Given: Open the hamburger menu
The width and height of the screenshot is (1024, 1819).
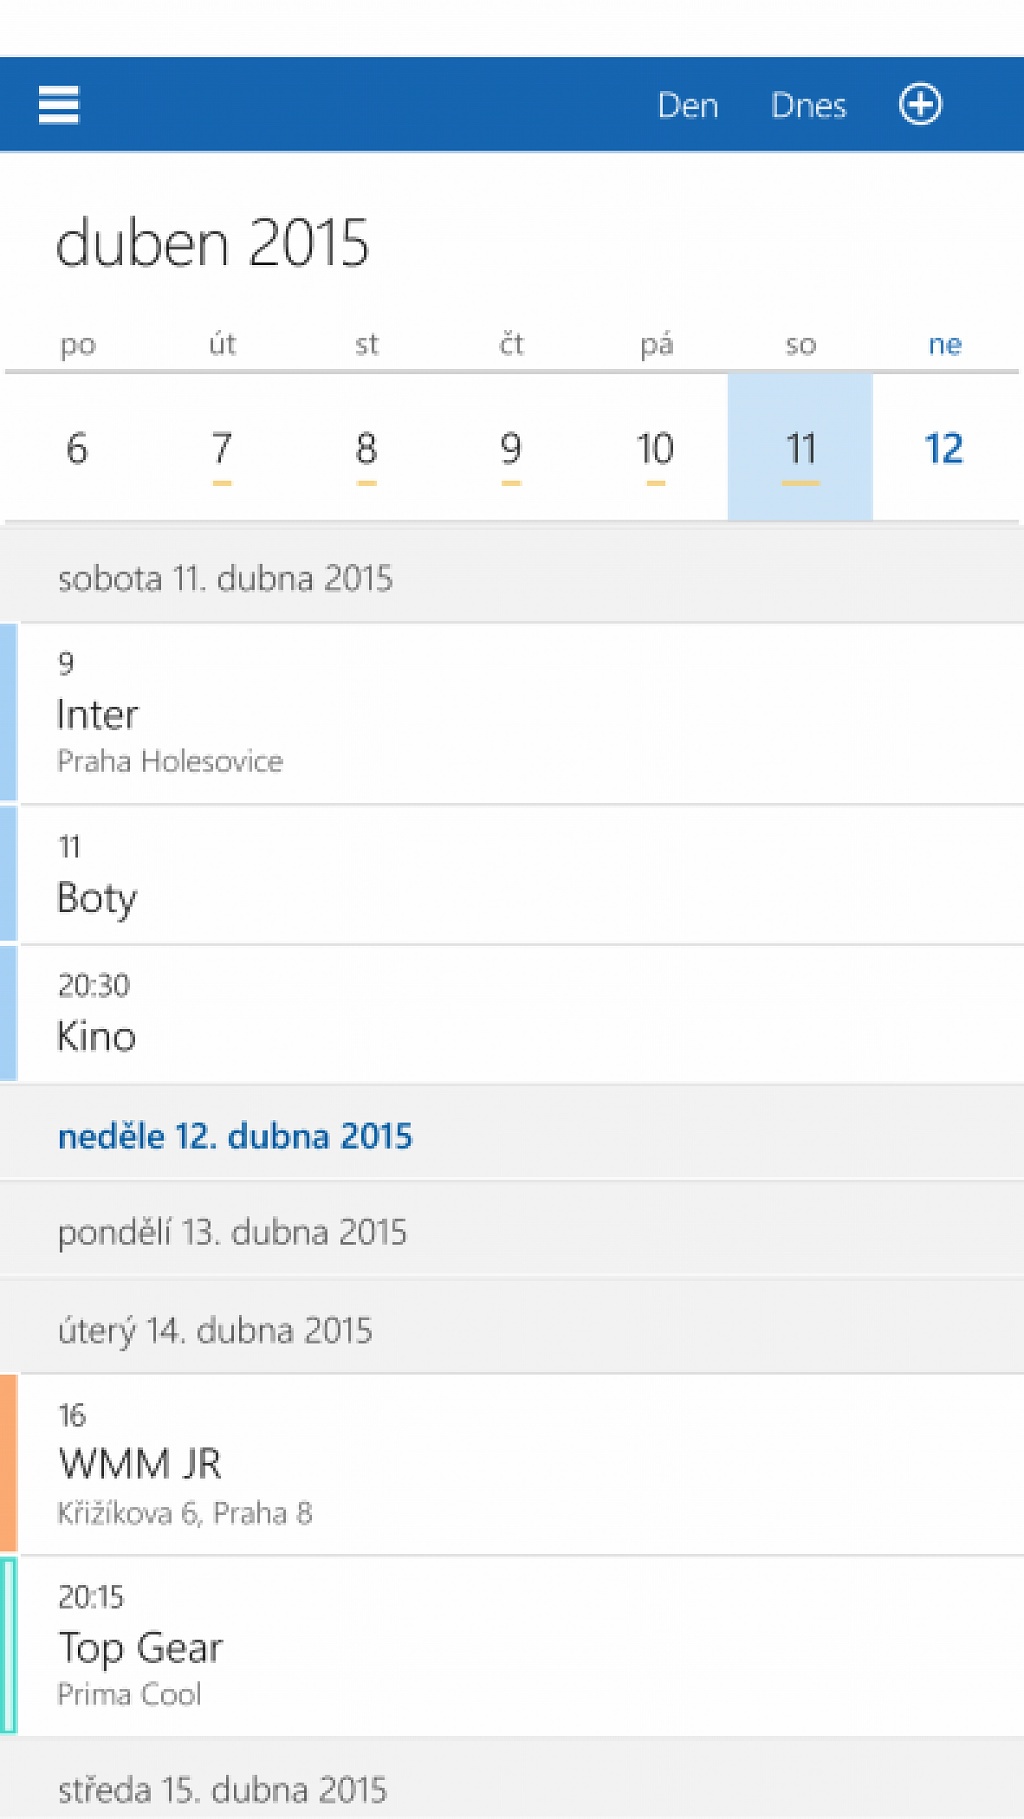Looking at the screenshot, I should pyautogui.click(x=58, y=105).
